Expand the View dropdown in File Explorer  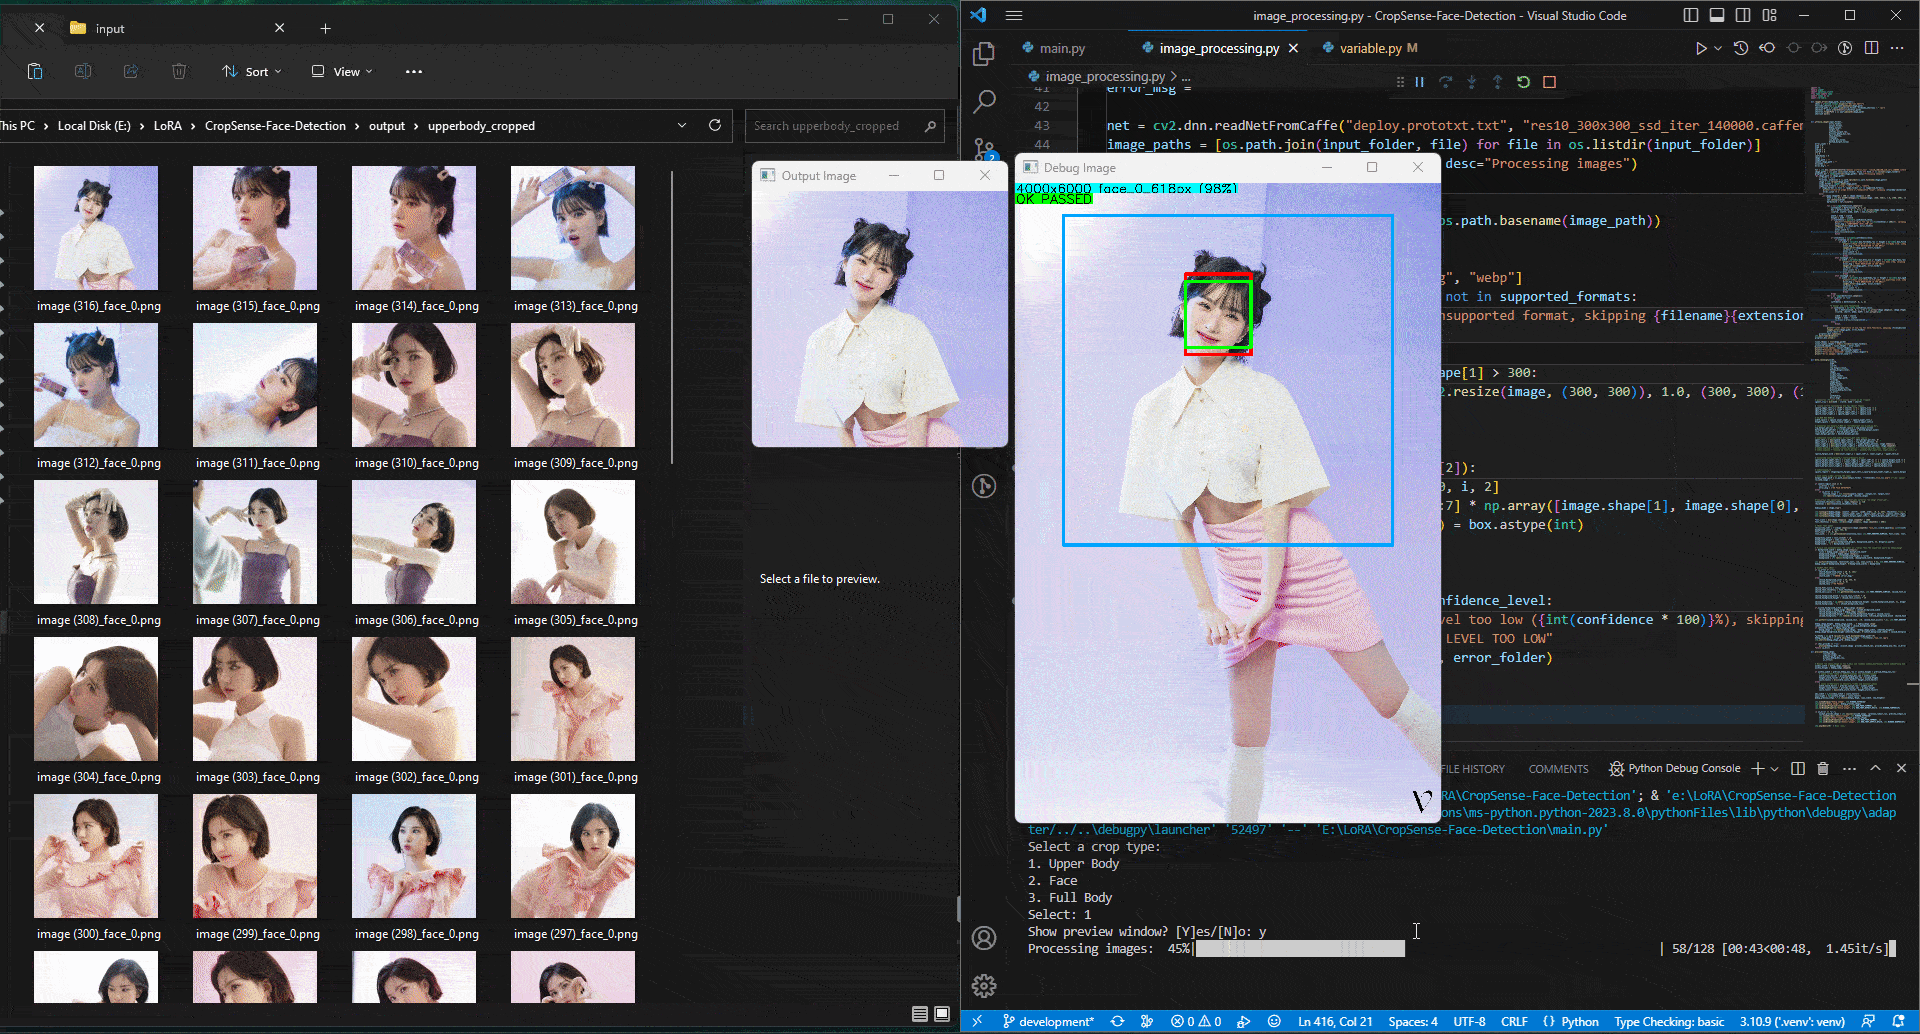[342, 72]
